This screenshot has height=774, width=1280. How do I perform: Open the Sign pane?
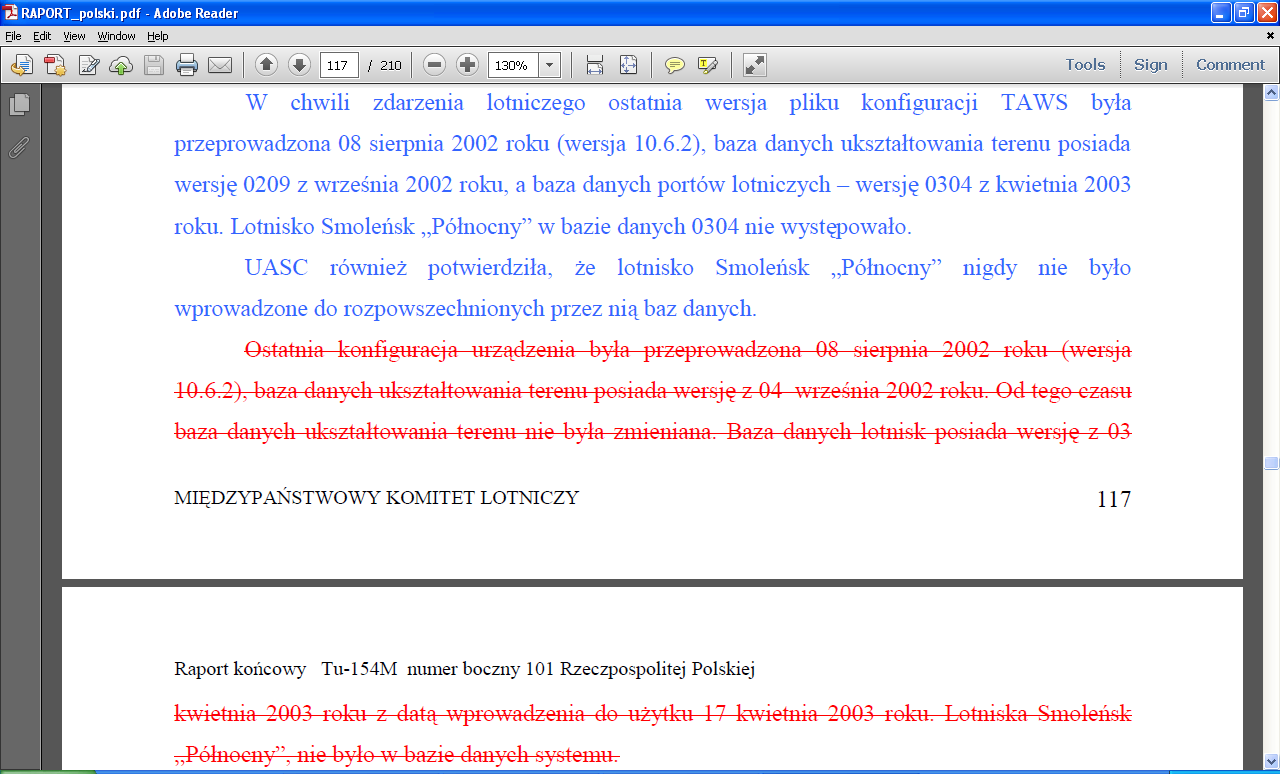point(1150,64)
